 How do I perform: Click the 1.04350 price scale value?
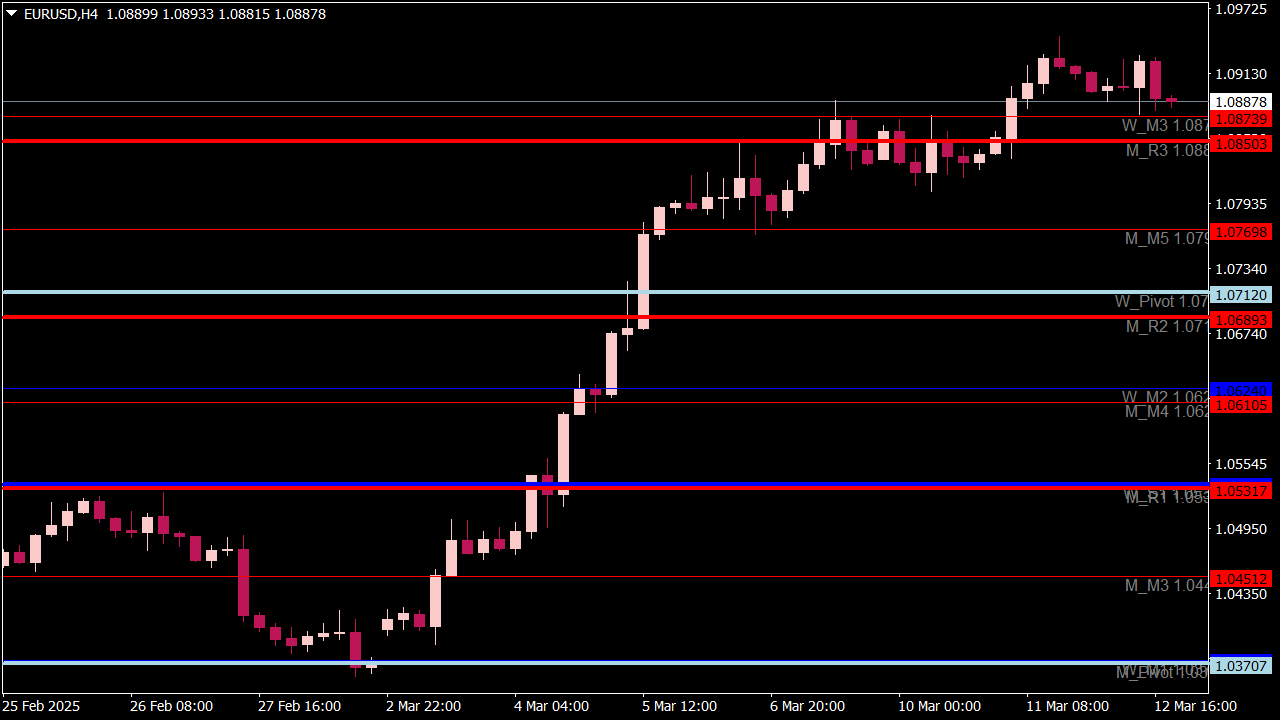[1241, 594]
